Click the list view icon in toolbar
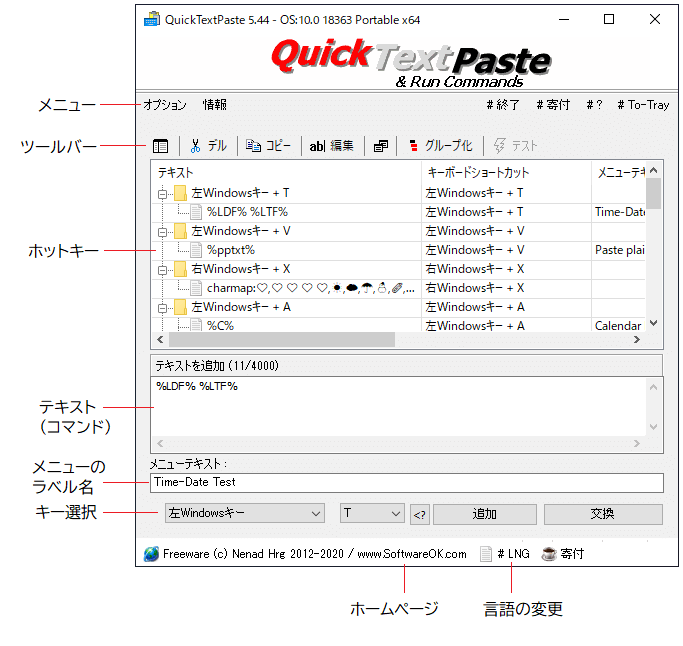The width and height of the screenshot is (683, 646). pyautogui.click(x=160, y=146)
